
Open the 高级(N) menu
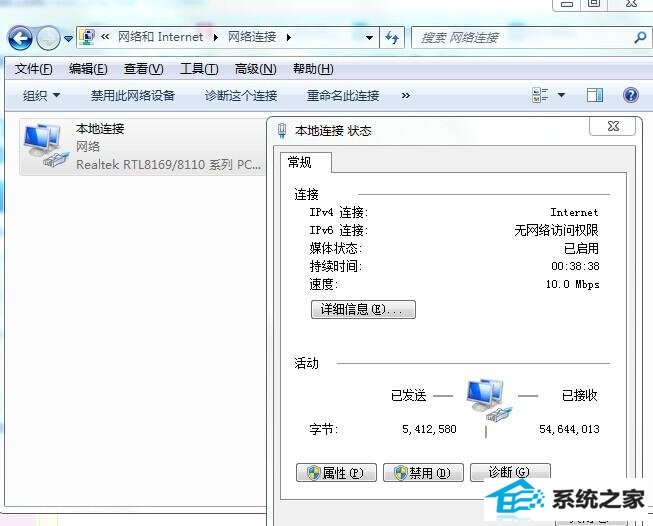tap(255, 69)
